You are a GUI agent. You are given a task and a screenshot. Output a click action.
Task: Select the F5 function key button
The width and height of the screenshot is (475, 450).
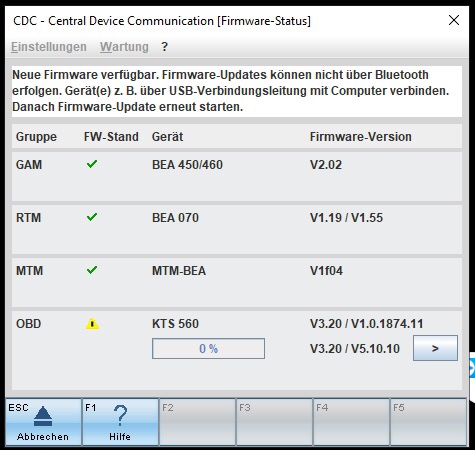tap(428, 422)
